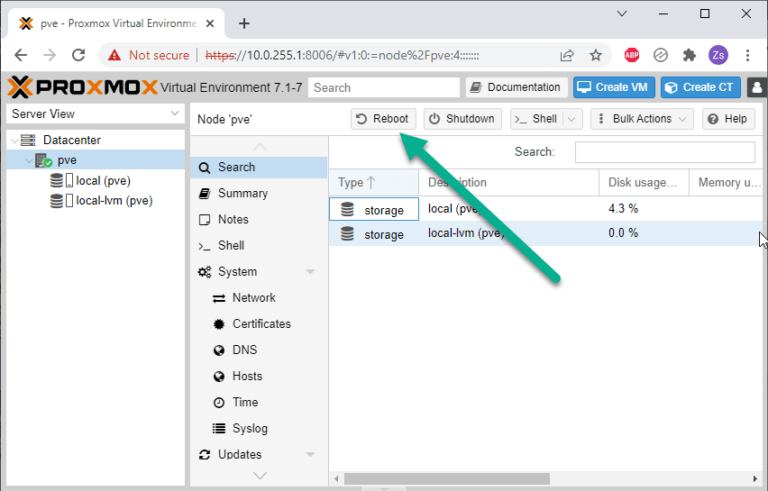Open Chrome's three-dot menu
This screenshot has height=491, width=768.
tap(747, 55)
